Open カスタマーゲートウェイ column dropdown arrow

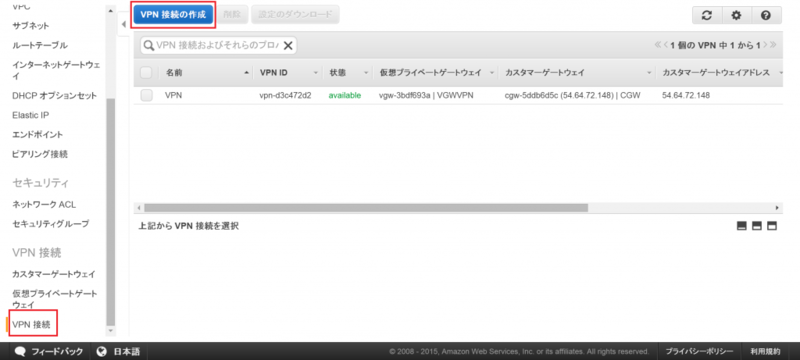pos(649,73)
